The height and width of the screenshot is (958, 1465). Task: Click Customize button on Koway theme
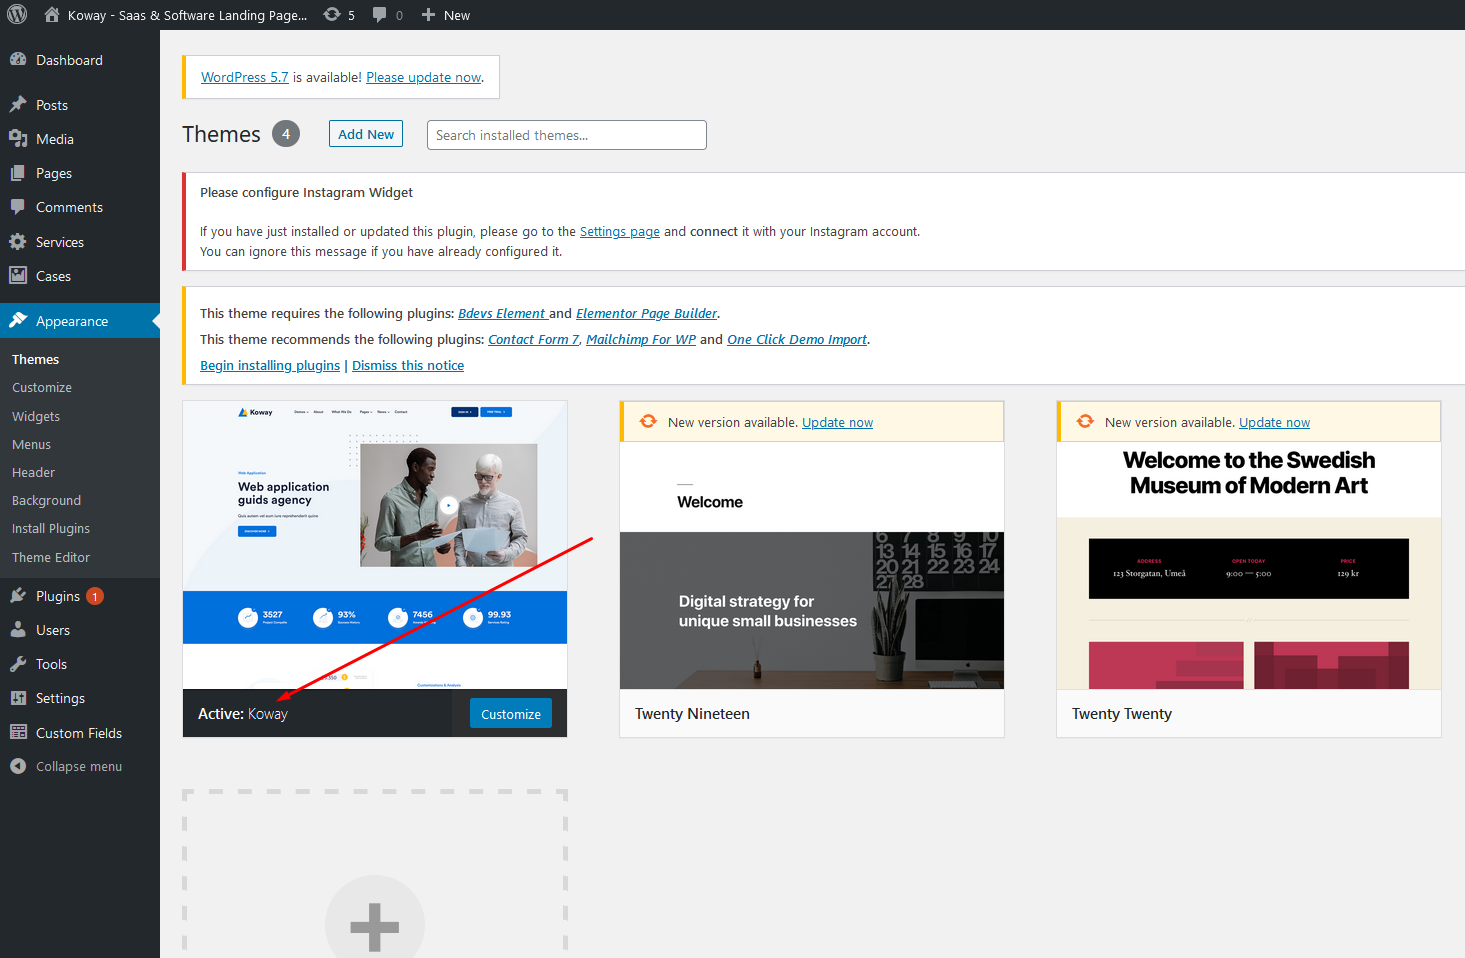(x=511, y=714)
